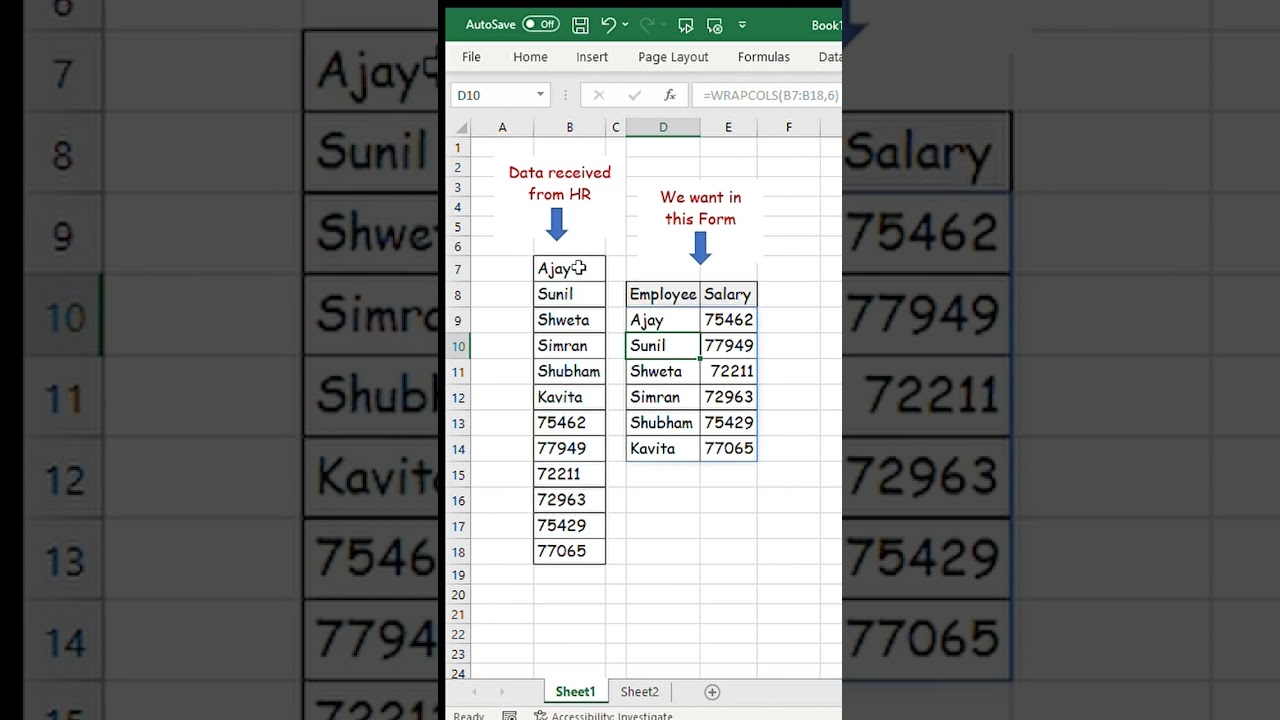Click the quick access icon left of Customize arrow
This screenshot has height=720, width=1280.
(714, 25)
